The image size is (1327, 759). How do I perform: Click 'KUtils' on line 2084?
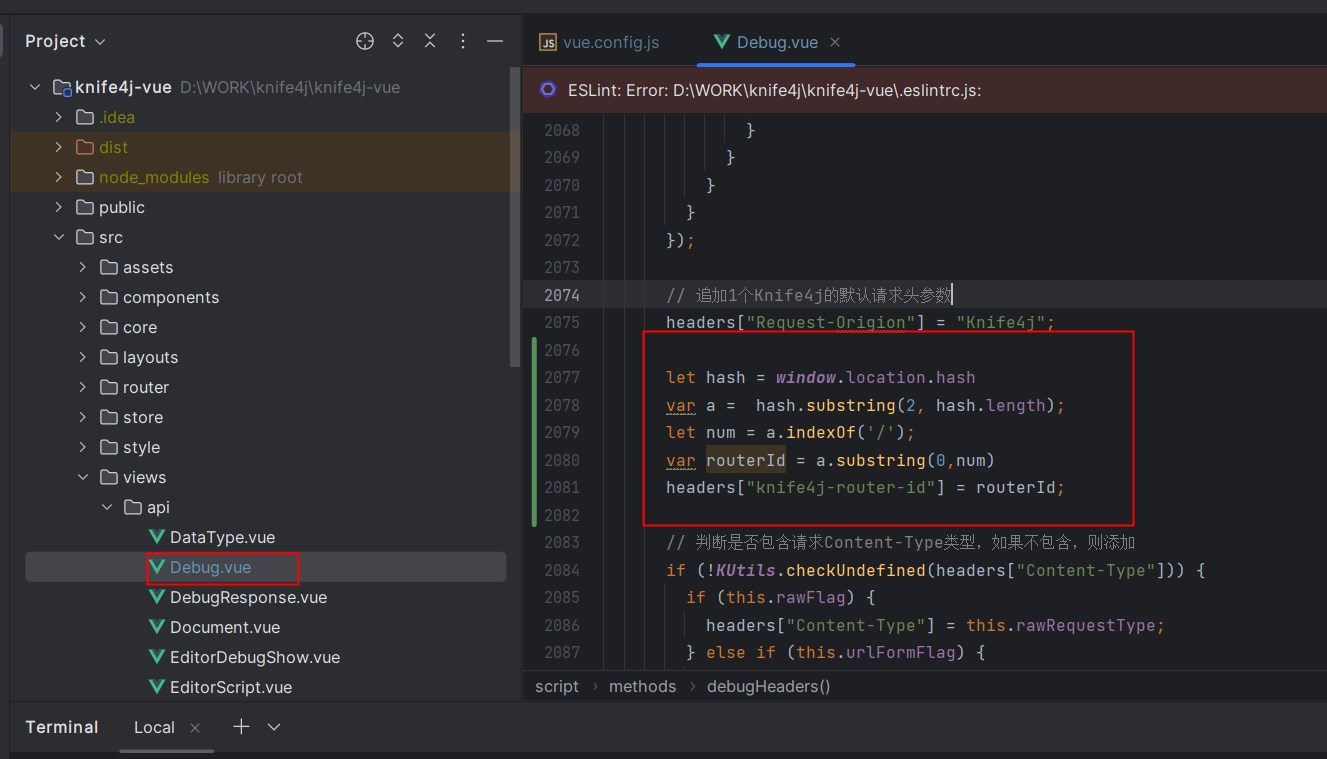[746, 570]
